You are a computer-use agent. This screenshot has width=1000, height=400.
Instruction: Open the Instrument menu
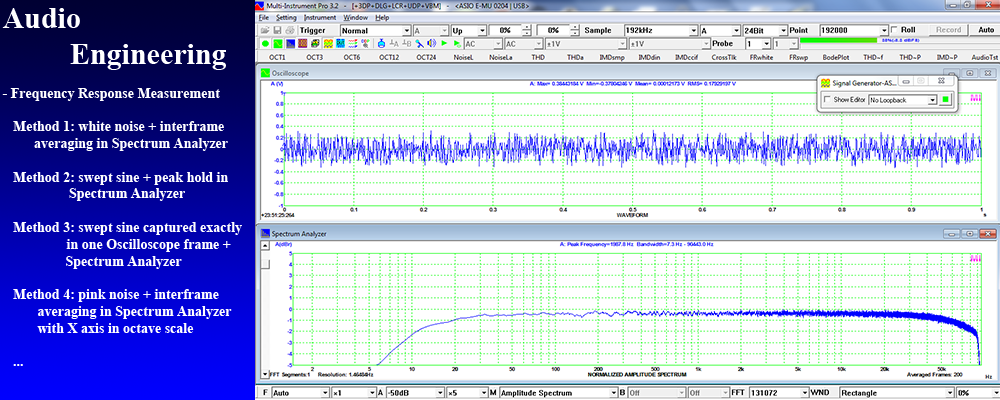[320, 17]
